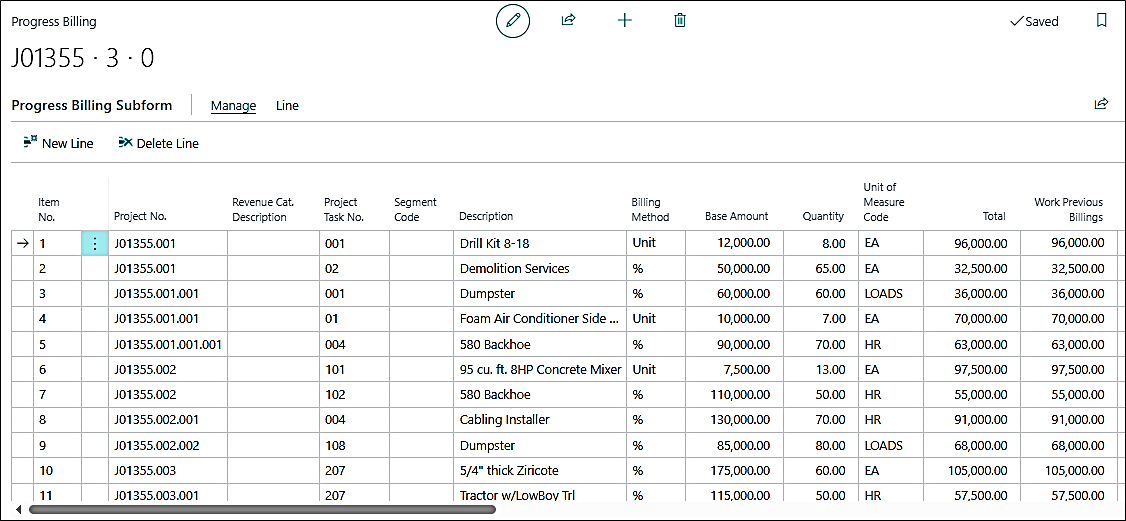The width and height of the screenshot is (1126, 521).
Task: Click the pencil edit icon
Action: tap(513, 20)
